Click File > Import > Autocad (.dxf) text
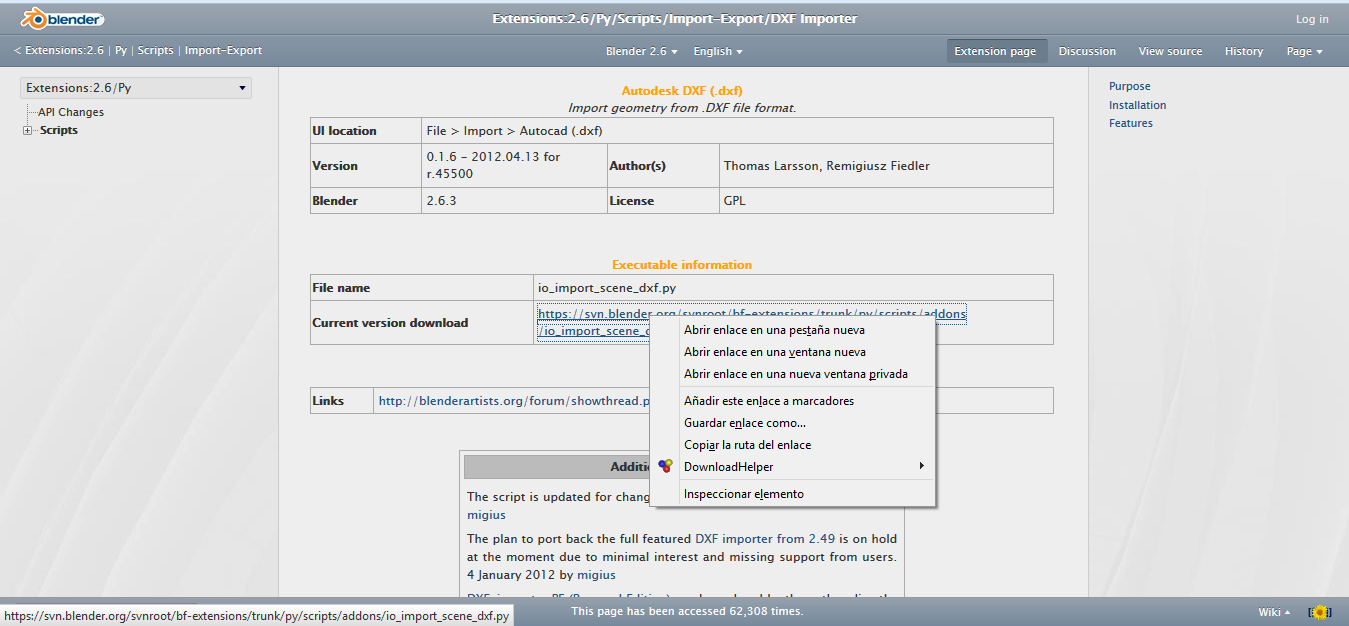The image size is (1349, 626). 514,131
